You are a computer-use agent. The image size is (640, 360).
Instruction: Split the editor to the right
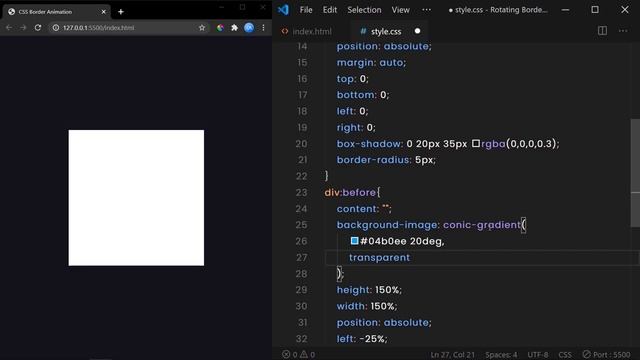click(x=602, y=31)
